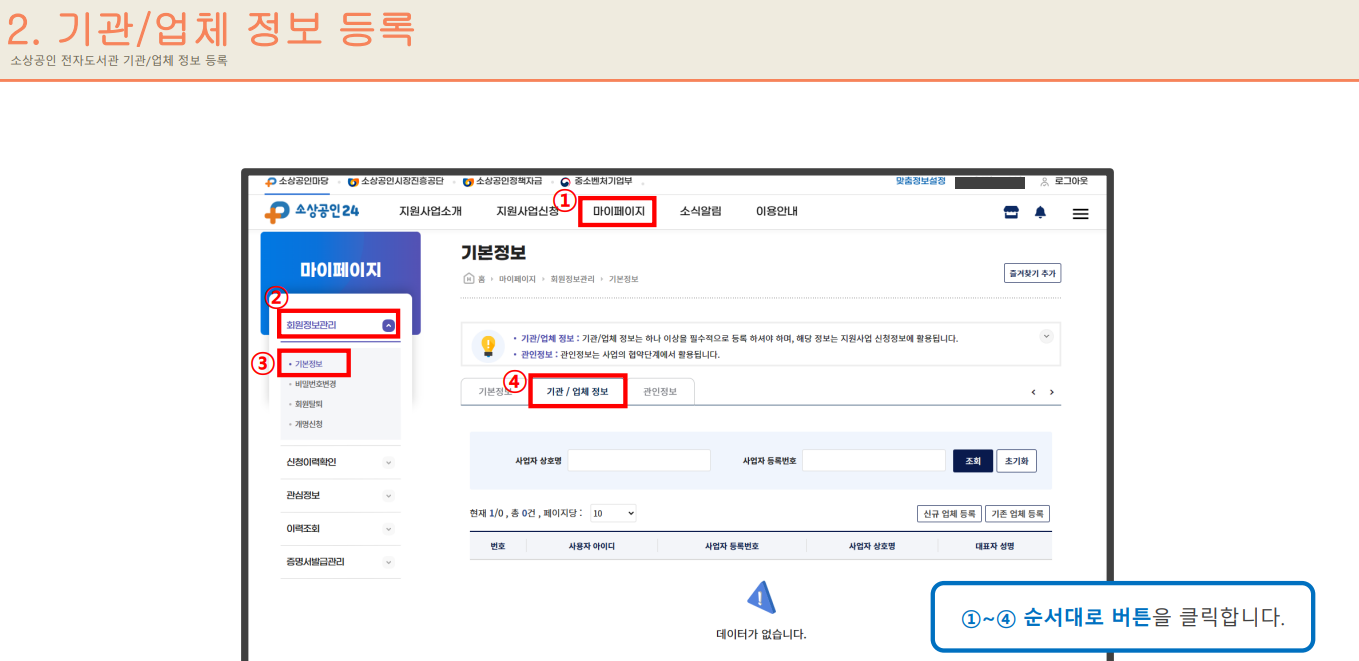Screen dimensions: 1359x661
Task: Click the 조회 search button
Action: pyautogui.click(x=973, y=461)
